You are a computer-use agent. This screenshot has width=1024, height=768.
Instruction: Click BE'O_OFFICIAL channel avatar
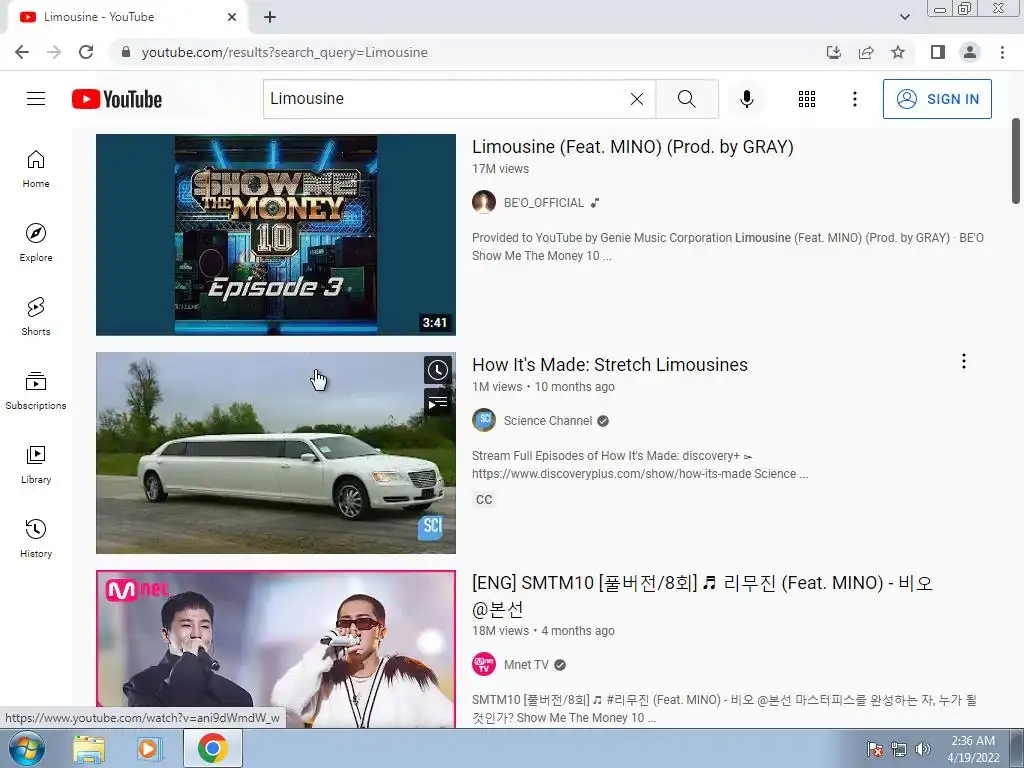484,202
